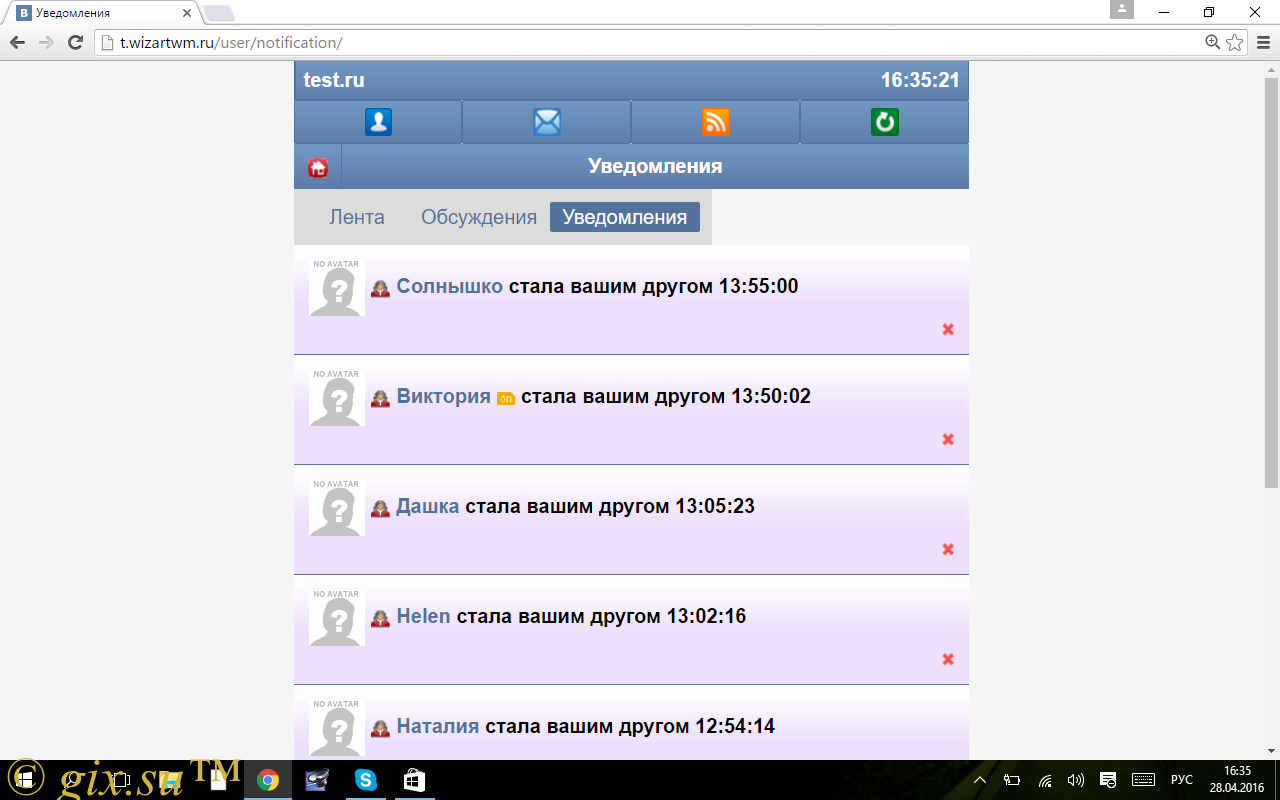This screenshot has width=1280, height=800.
Task: Click the browser back arrow
Action: 17,42
